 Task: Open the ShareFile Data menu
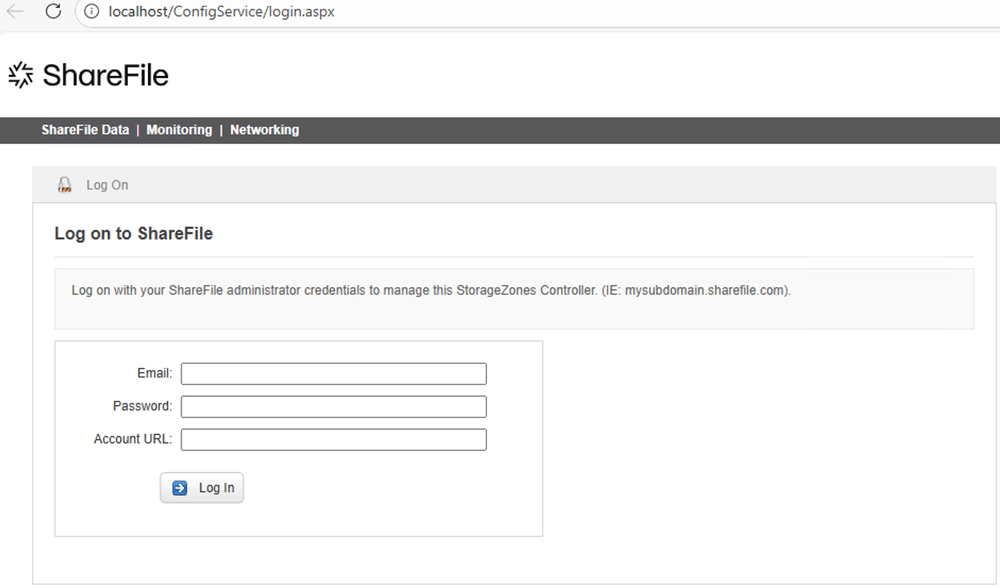pyautogui.click(x=85, y=130)
